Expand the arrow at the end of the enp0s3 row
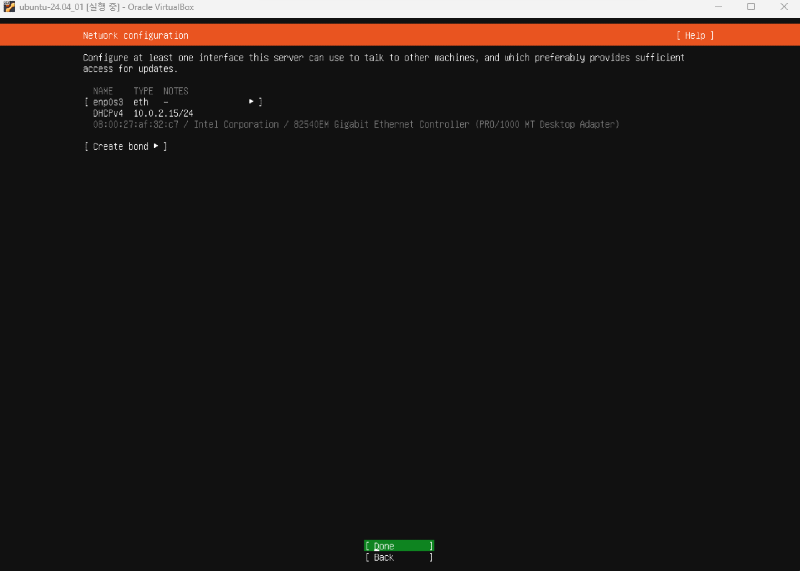This screenshot has width=800, height=571. tap(251, 102)
